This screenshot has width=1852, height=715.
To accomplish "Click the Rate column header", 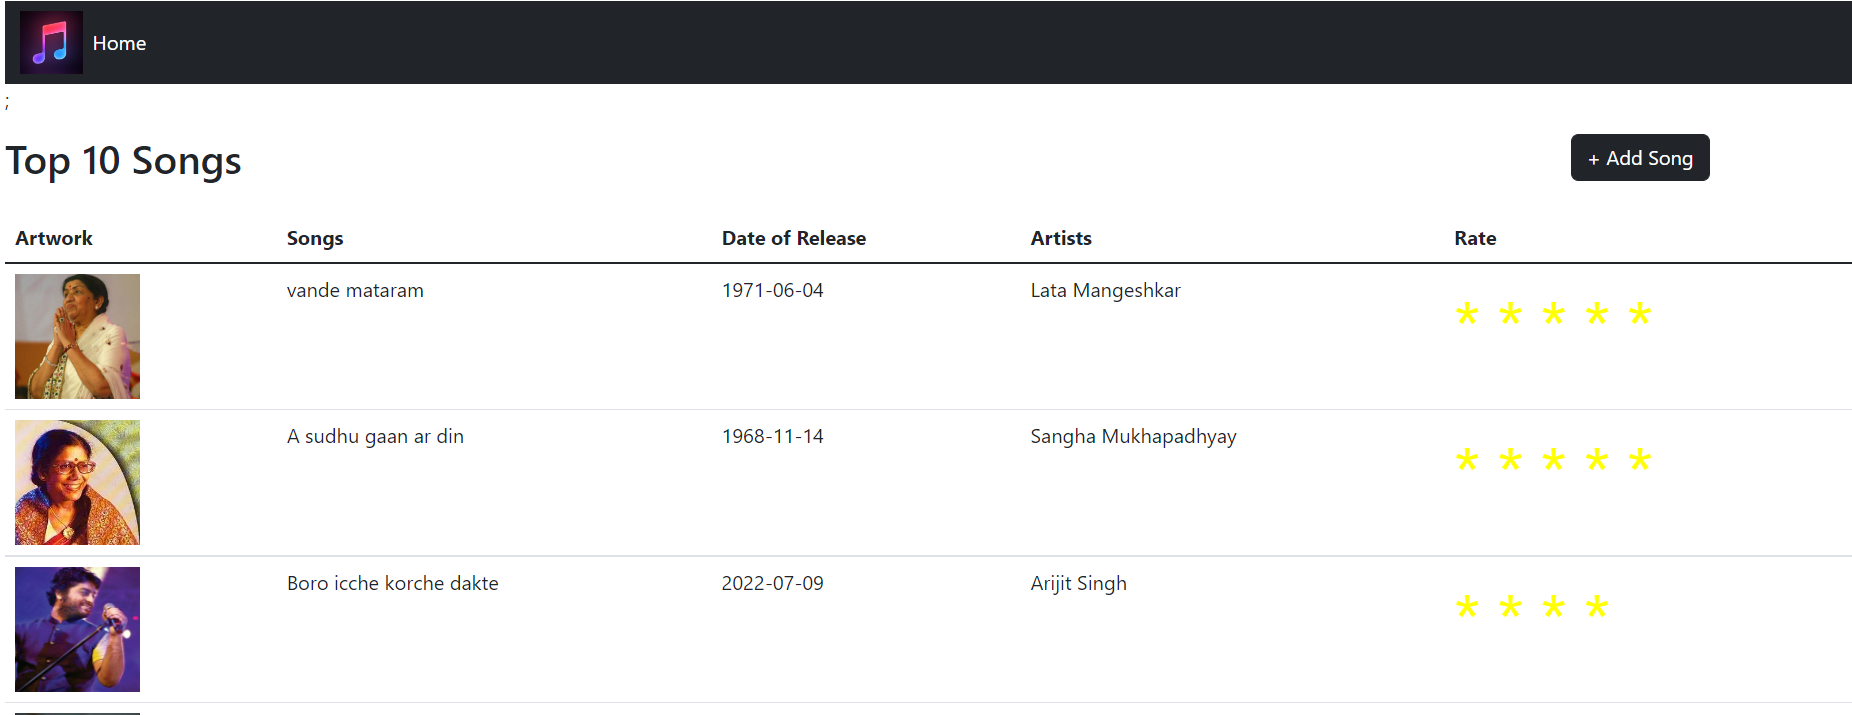I will pos(1475,238).
